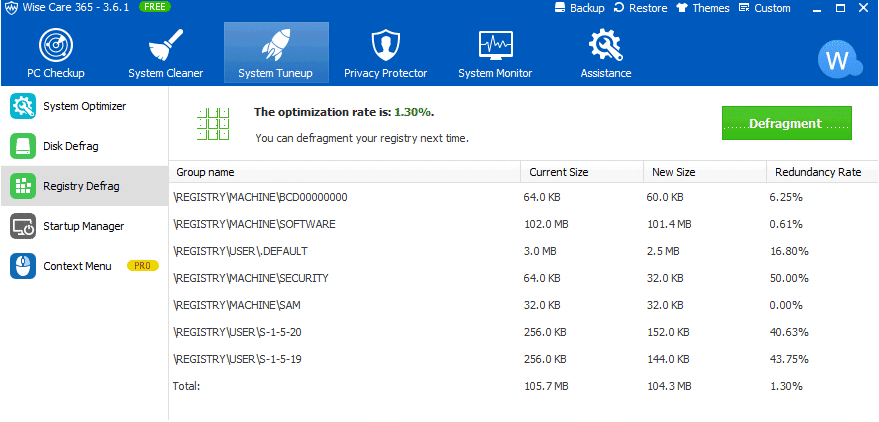
Task: Click the Disk Defrag sidebar icon
Action: [23, 146]
